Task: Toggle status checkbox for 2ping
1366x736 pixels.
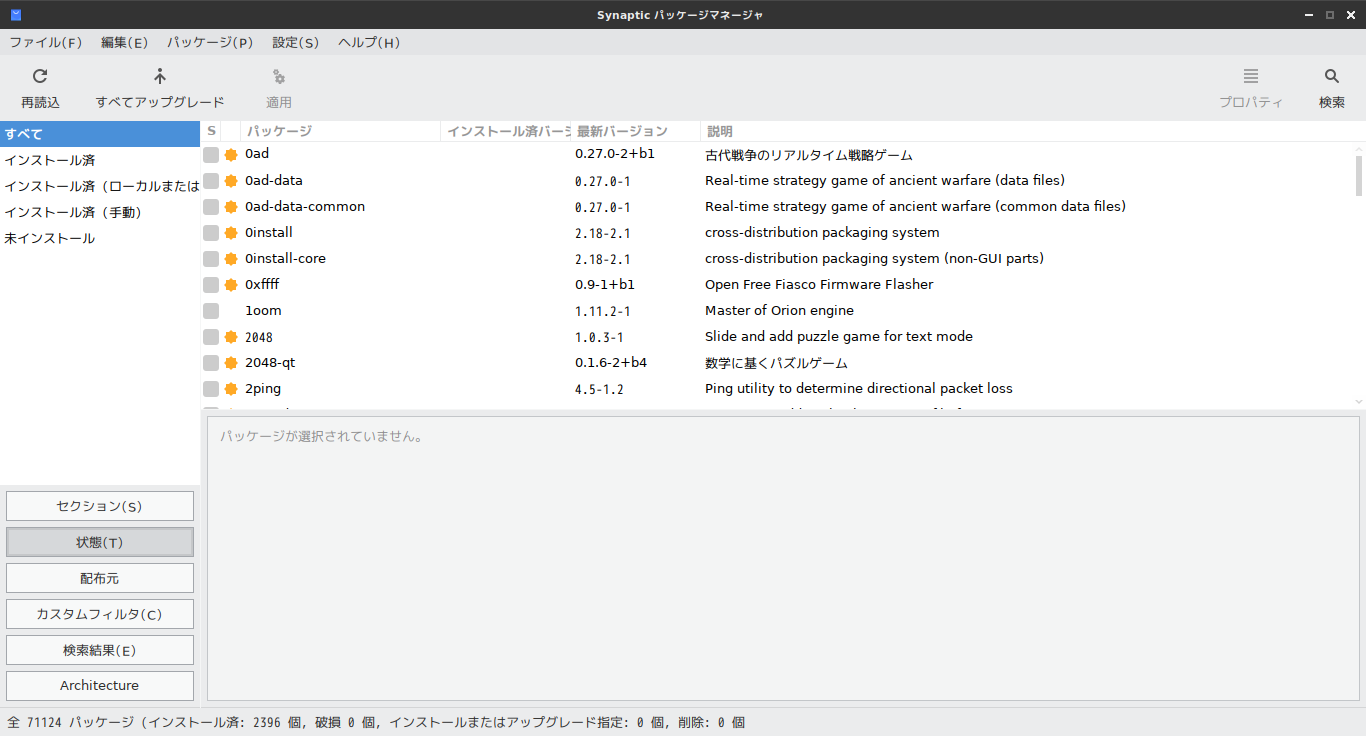Action: click(x=211, y=389)
